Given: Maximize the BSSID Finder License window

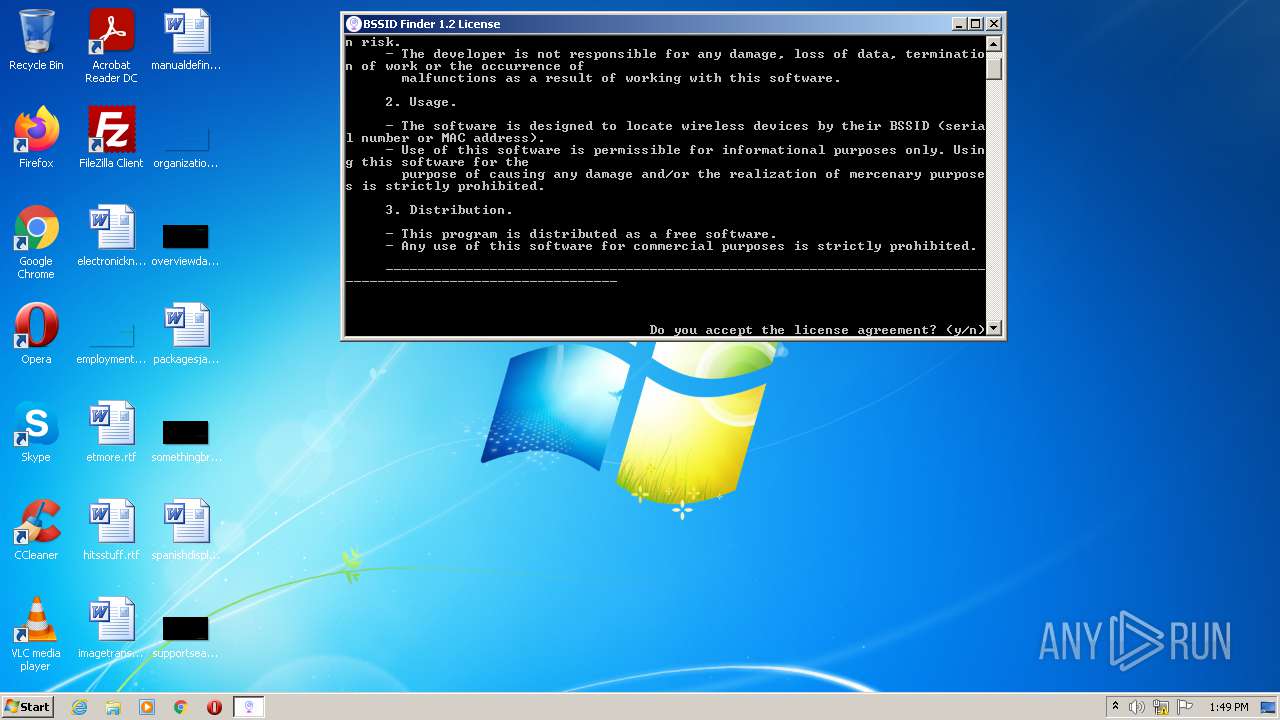Looking at the screenshot, I should tap(976, 24).
